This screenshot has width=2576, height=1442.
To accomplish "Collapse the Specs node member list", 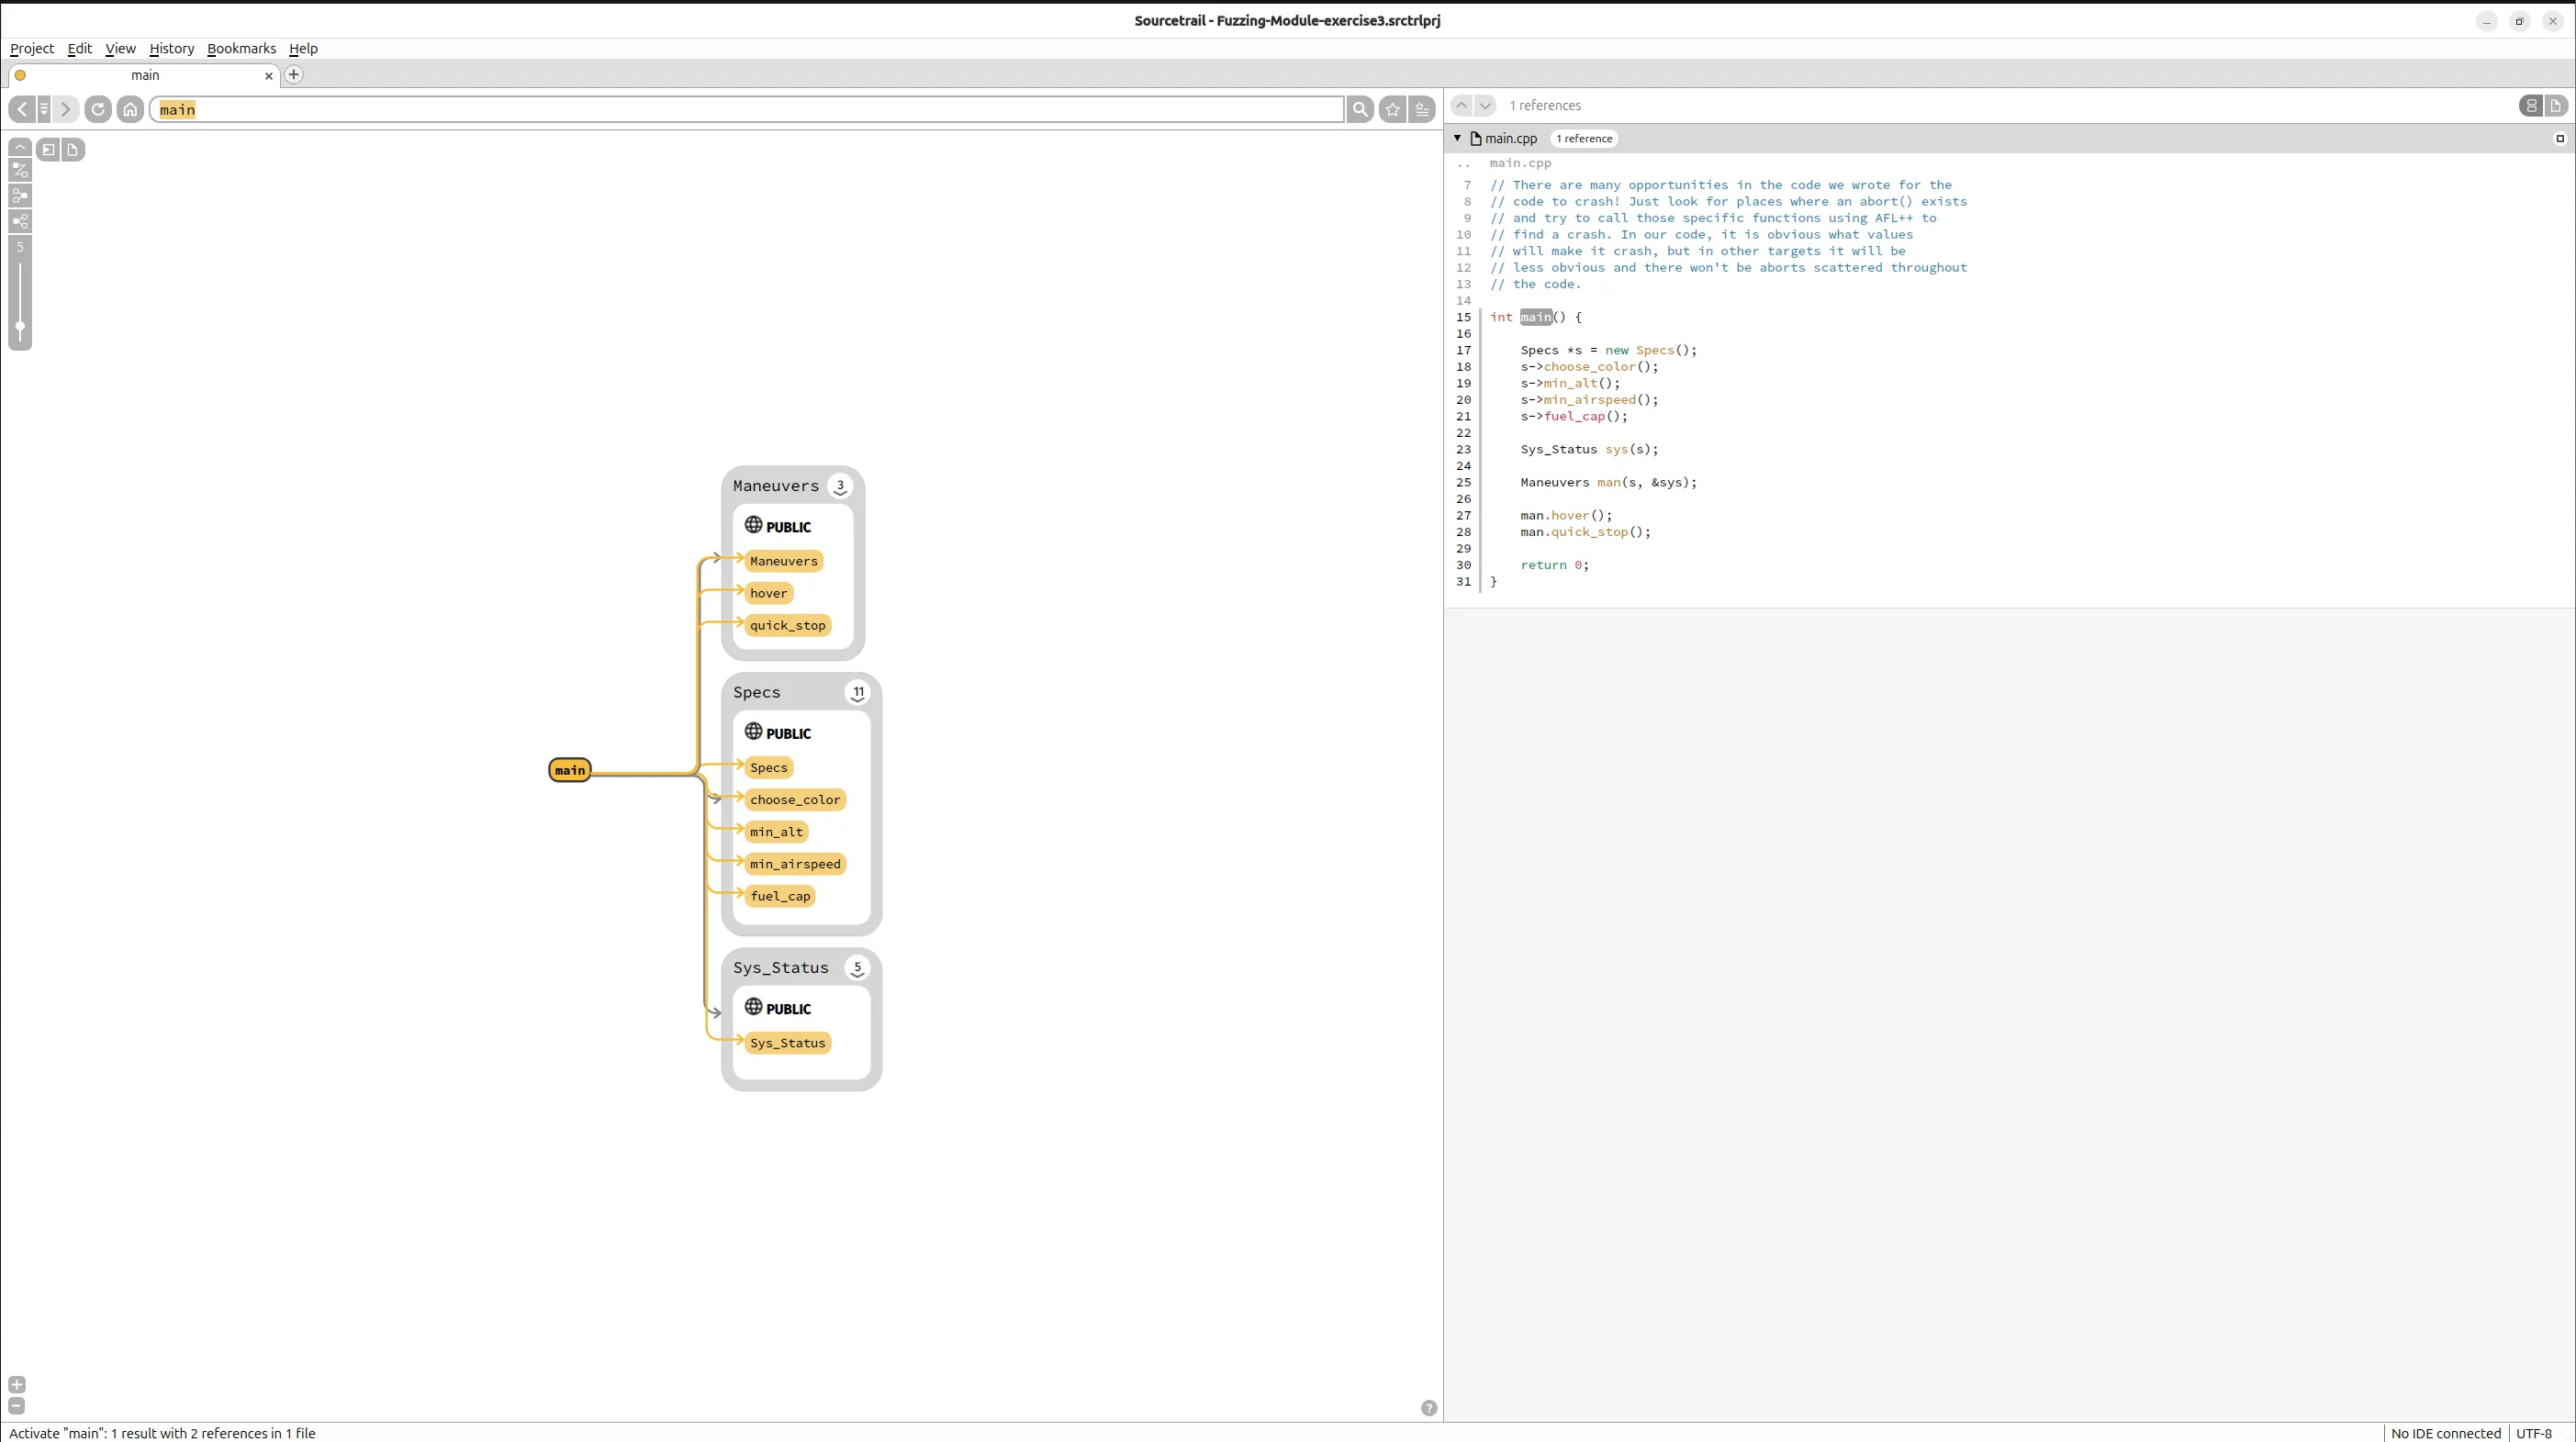I will click(x=858, y=692).
